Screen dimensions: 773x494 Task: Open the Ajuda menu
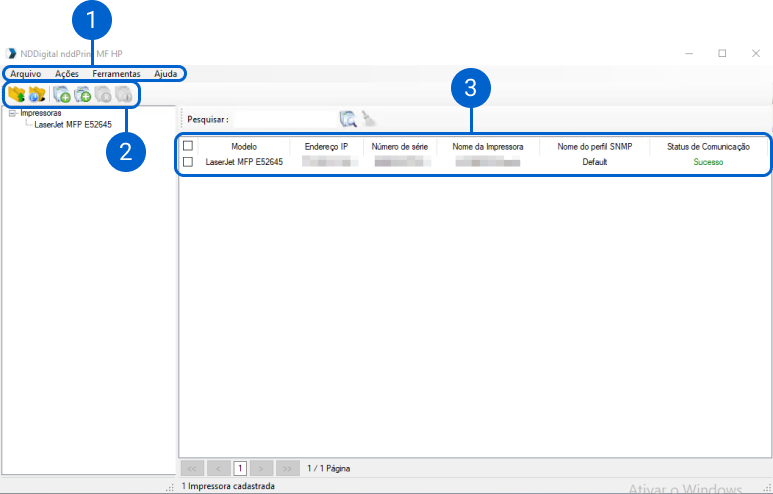[x=165, y=75]
